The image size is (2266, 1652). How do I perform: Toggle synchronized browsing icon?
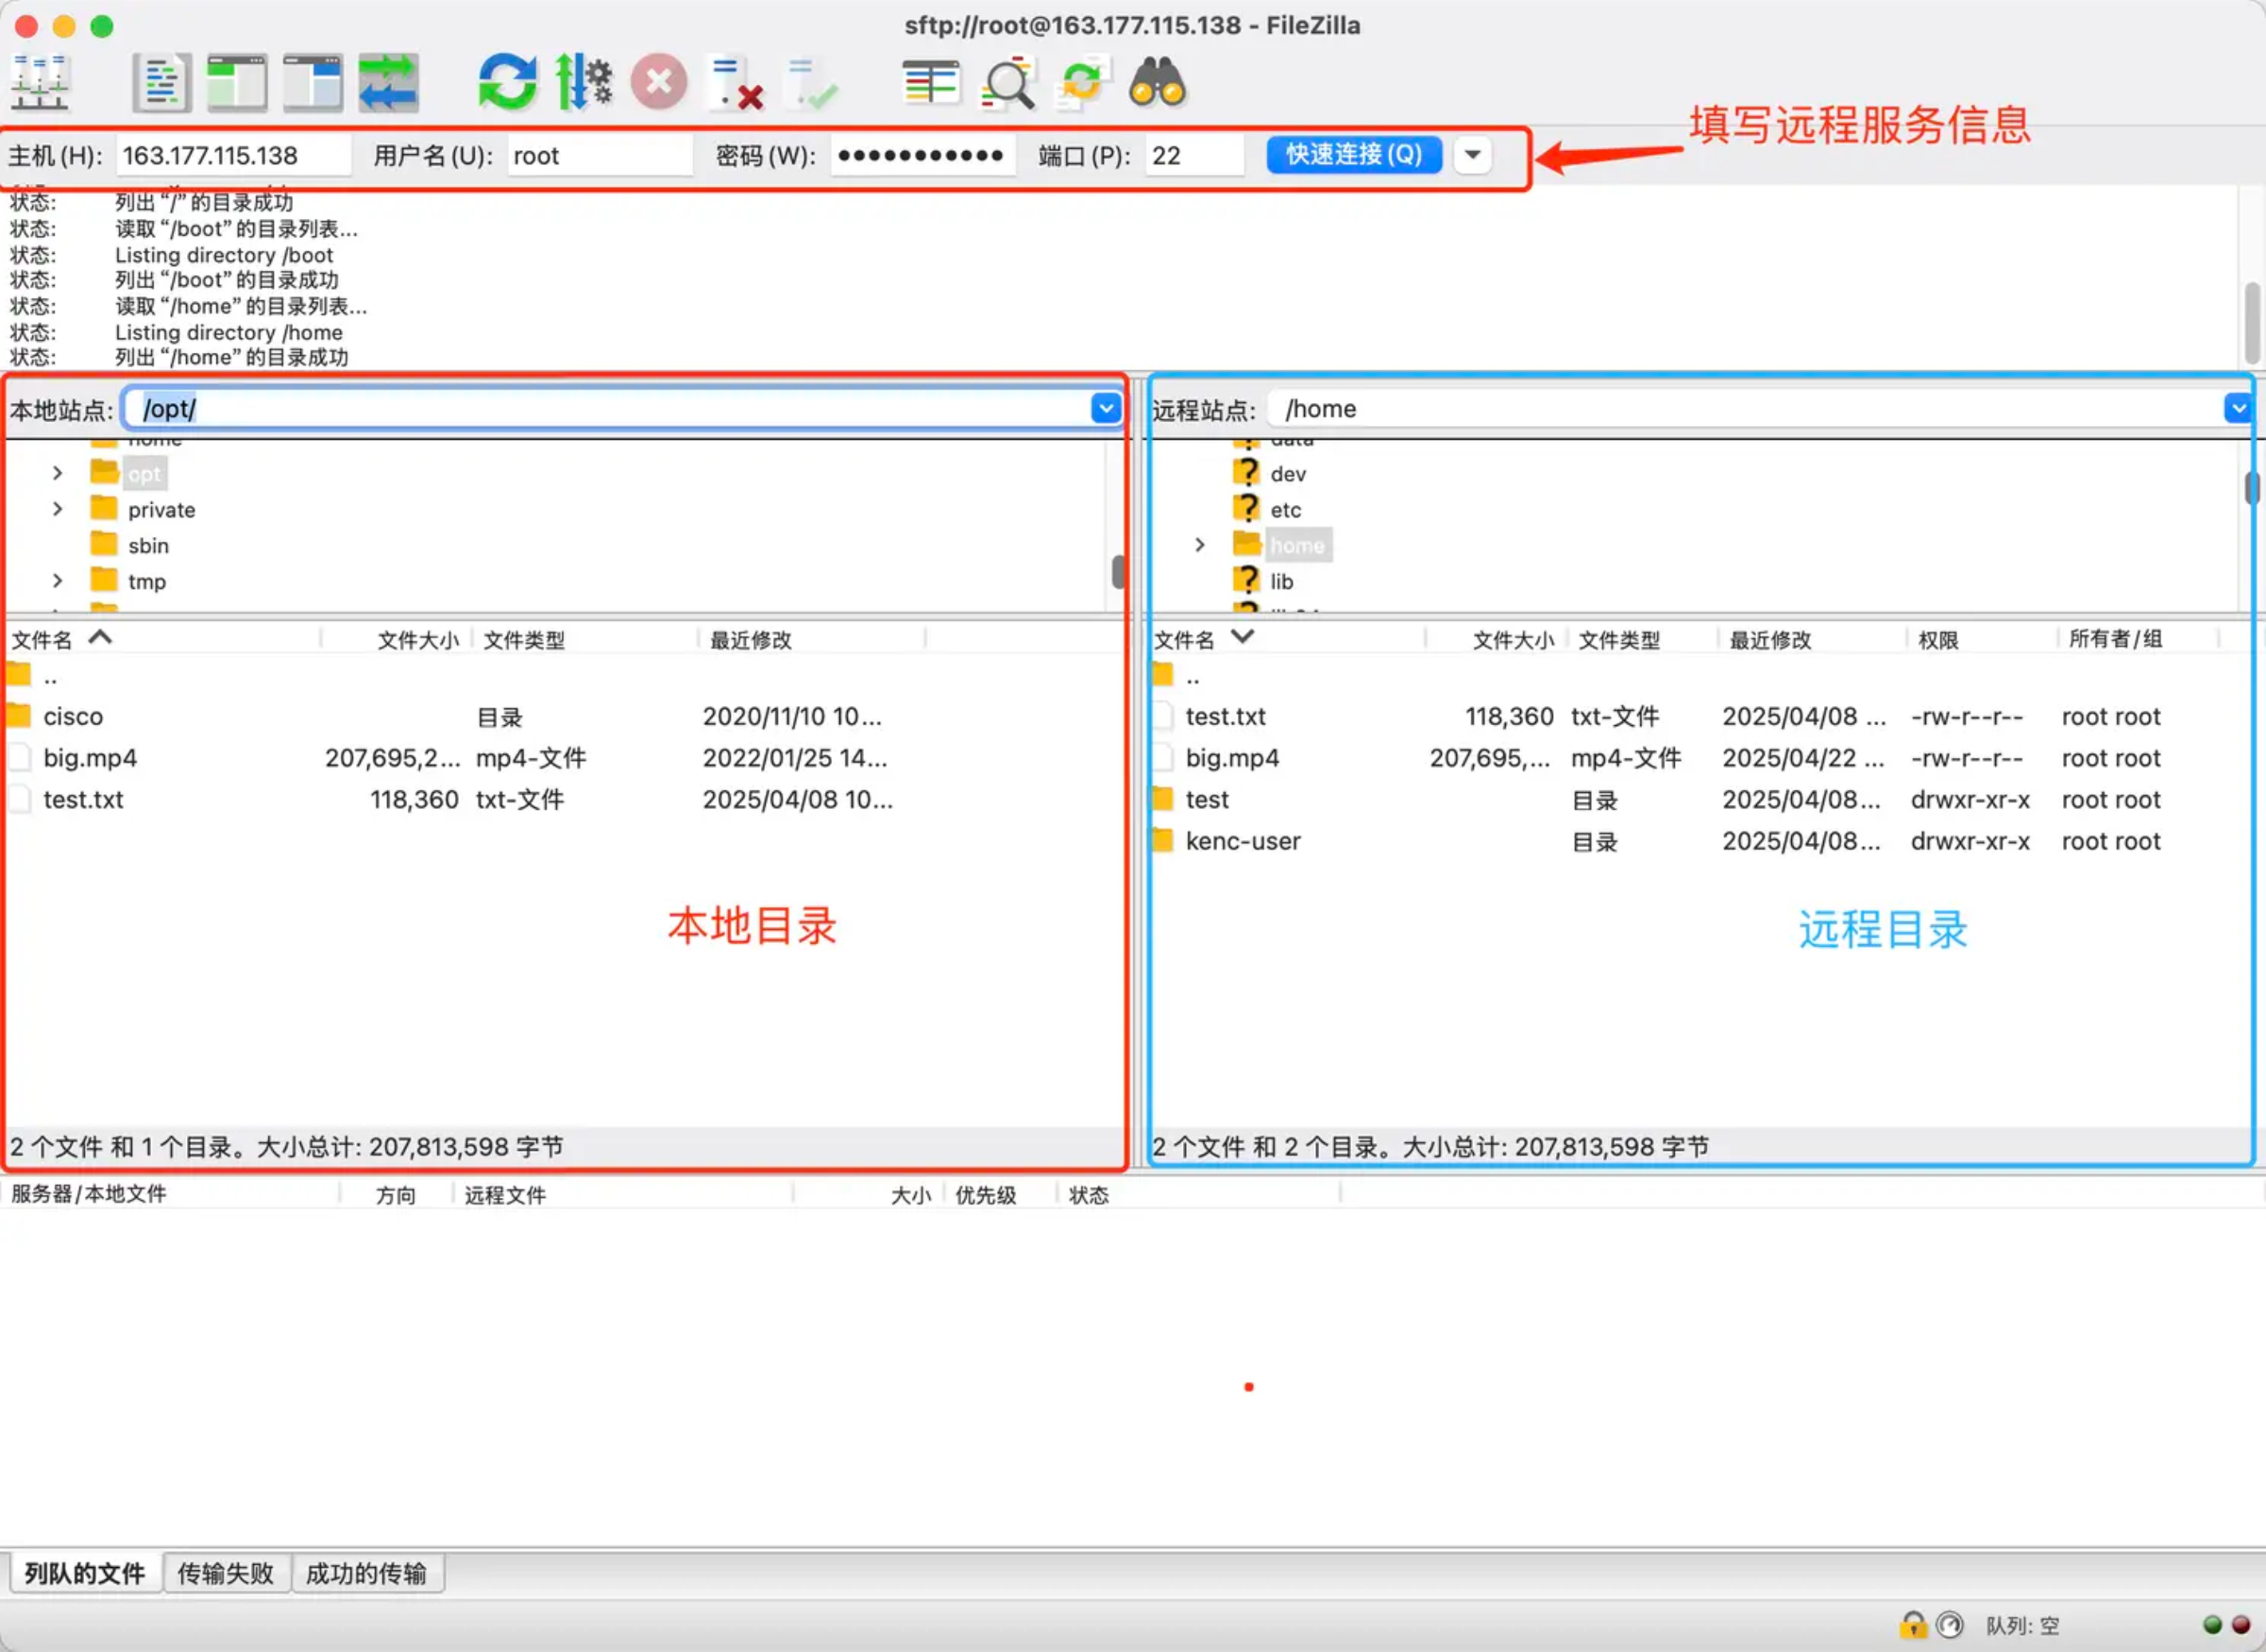pos(1082,82)
